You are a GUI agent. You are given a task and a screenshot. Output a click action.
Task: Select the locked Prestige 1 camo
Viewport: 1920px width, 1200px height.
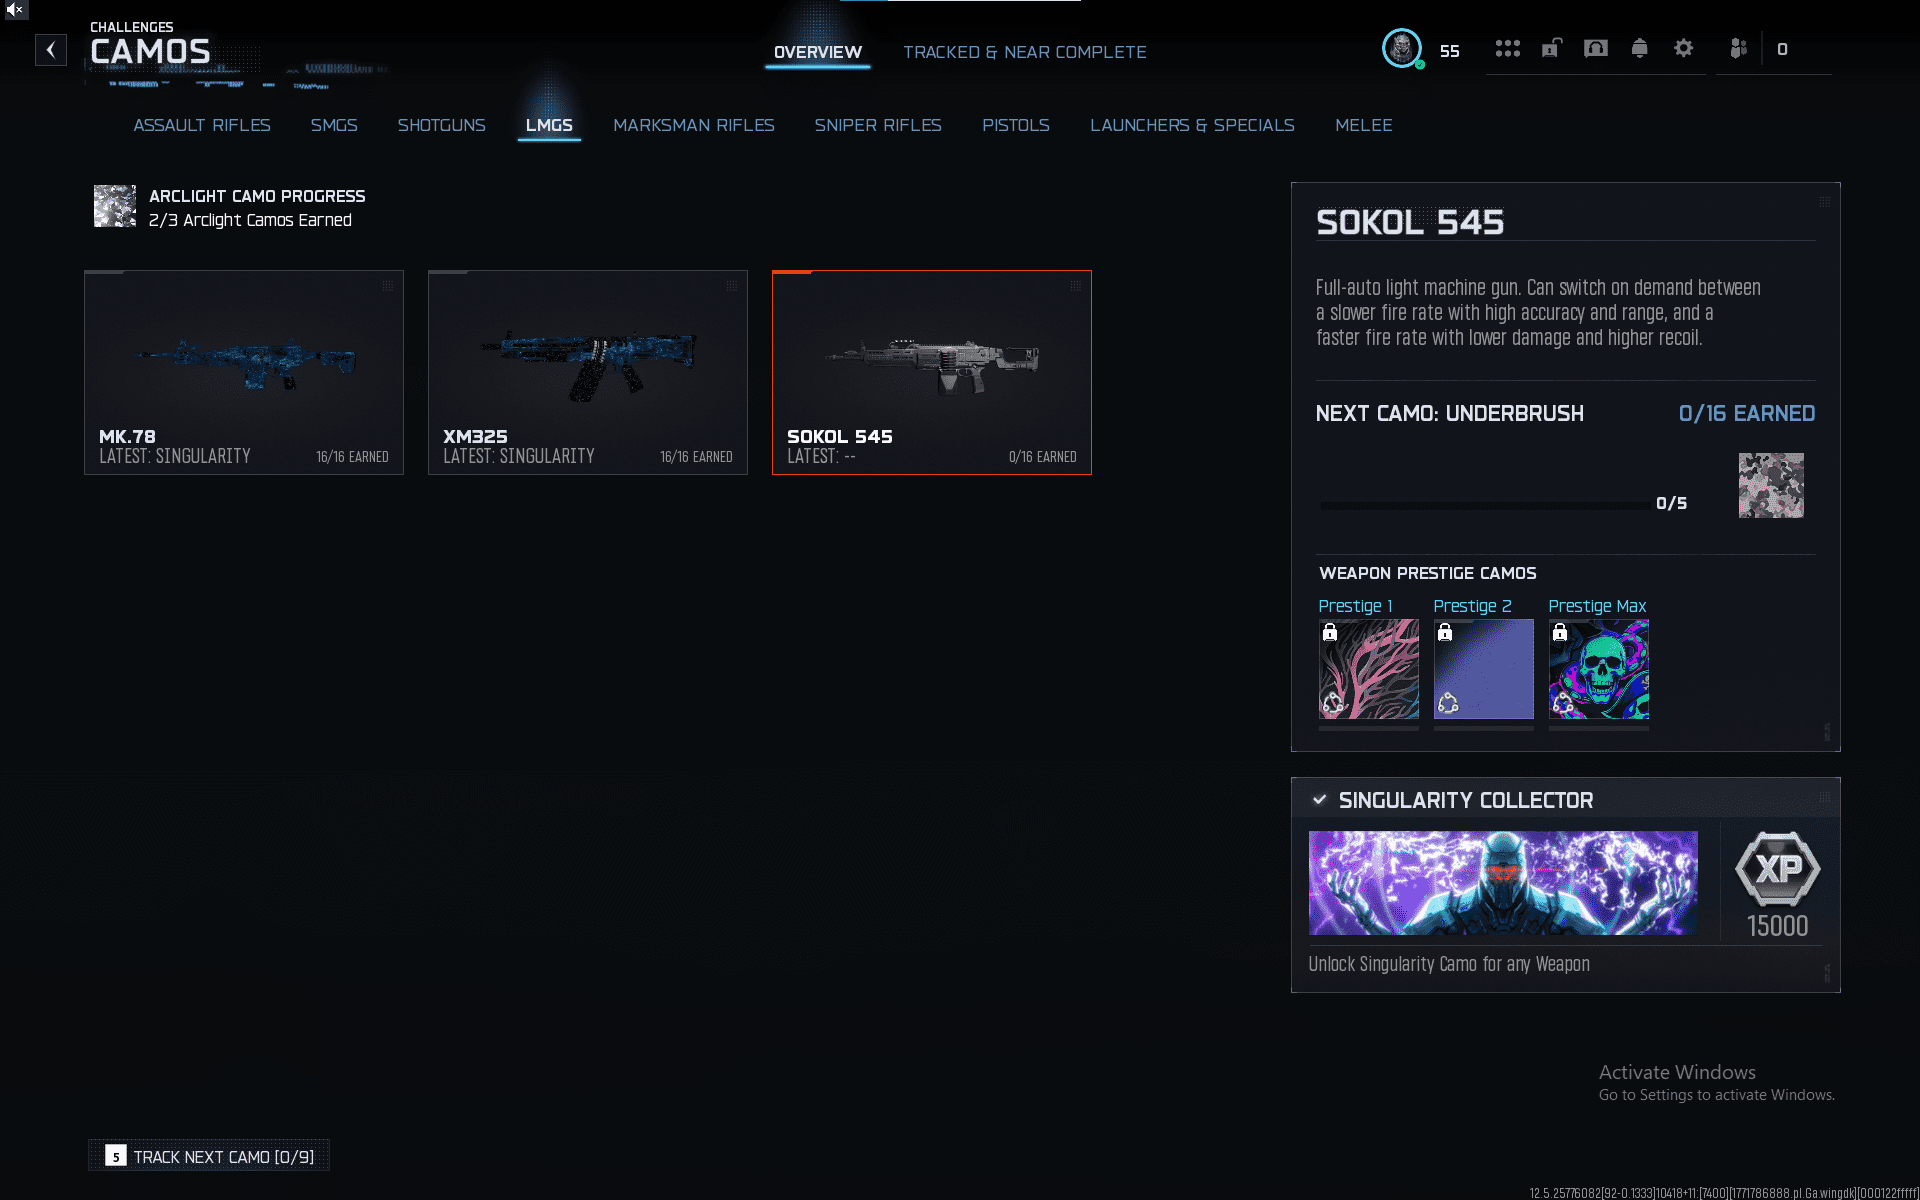pyautogui.click(x=1368, y=669)
